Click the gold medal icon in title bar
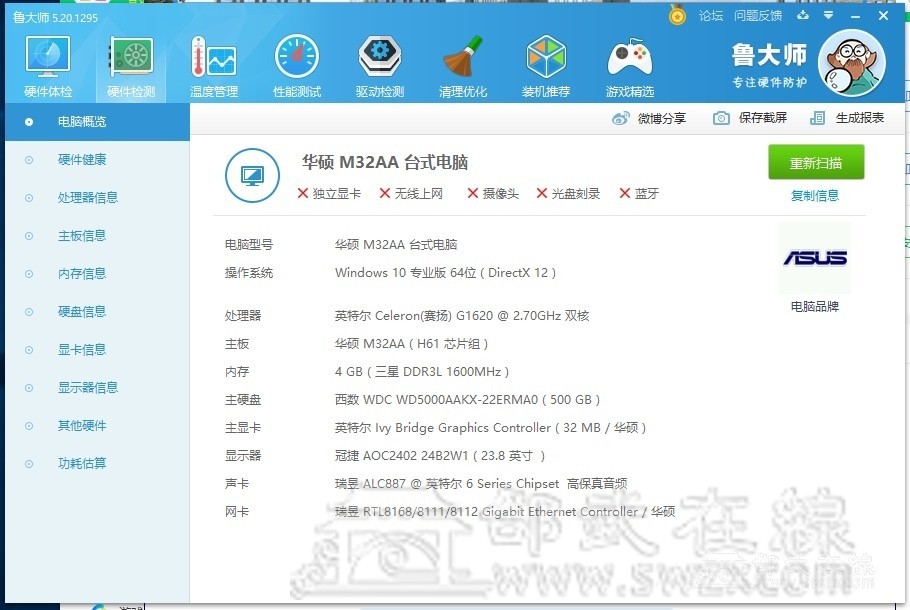Image resolution: width=910 pixels, height=610 pixels. (678, 16)
